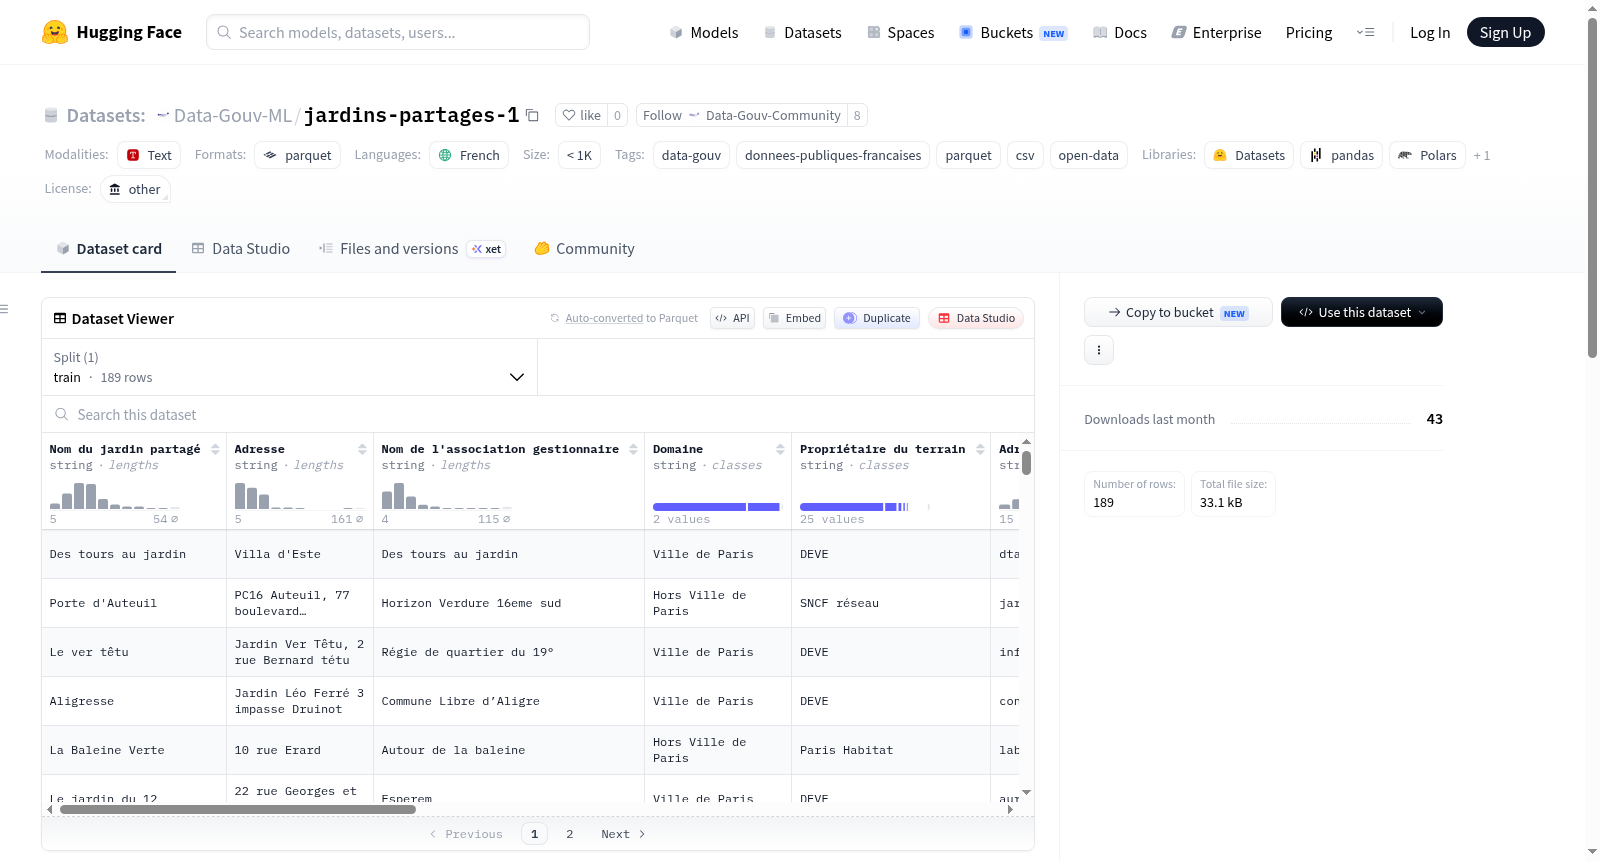Click the Embed button
Viewport: 1600px width, 861px height.
pos(794,318)
